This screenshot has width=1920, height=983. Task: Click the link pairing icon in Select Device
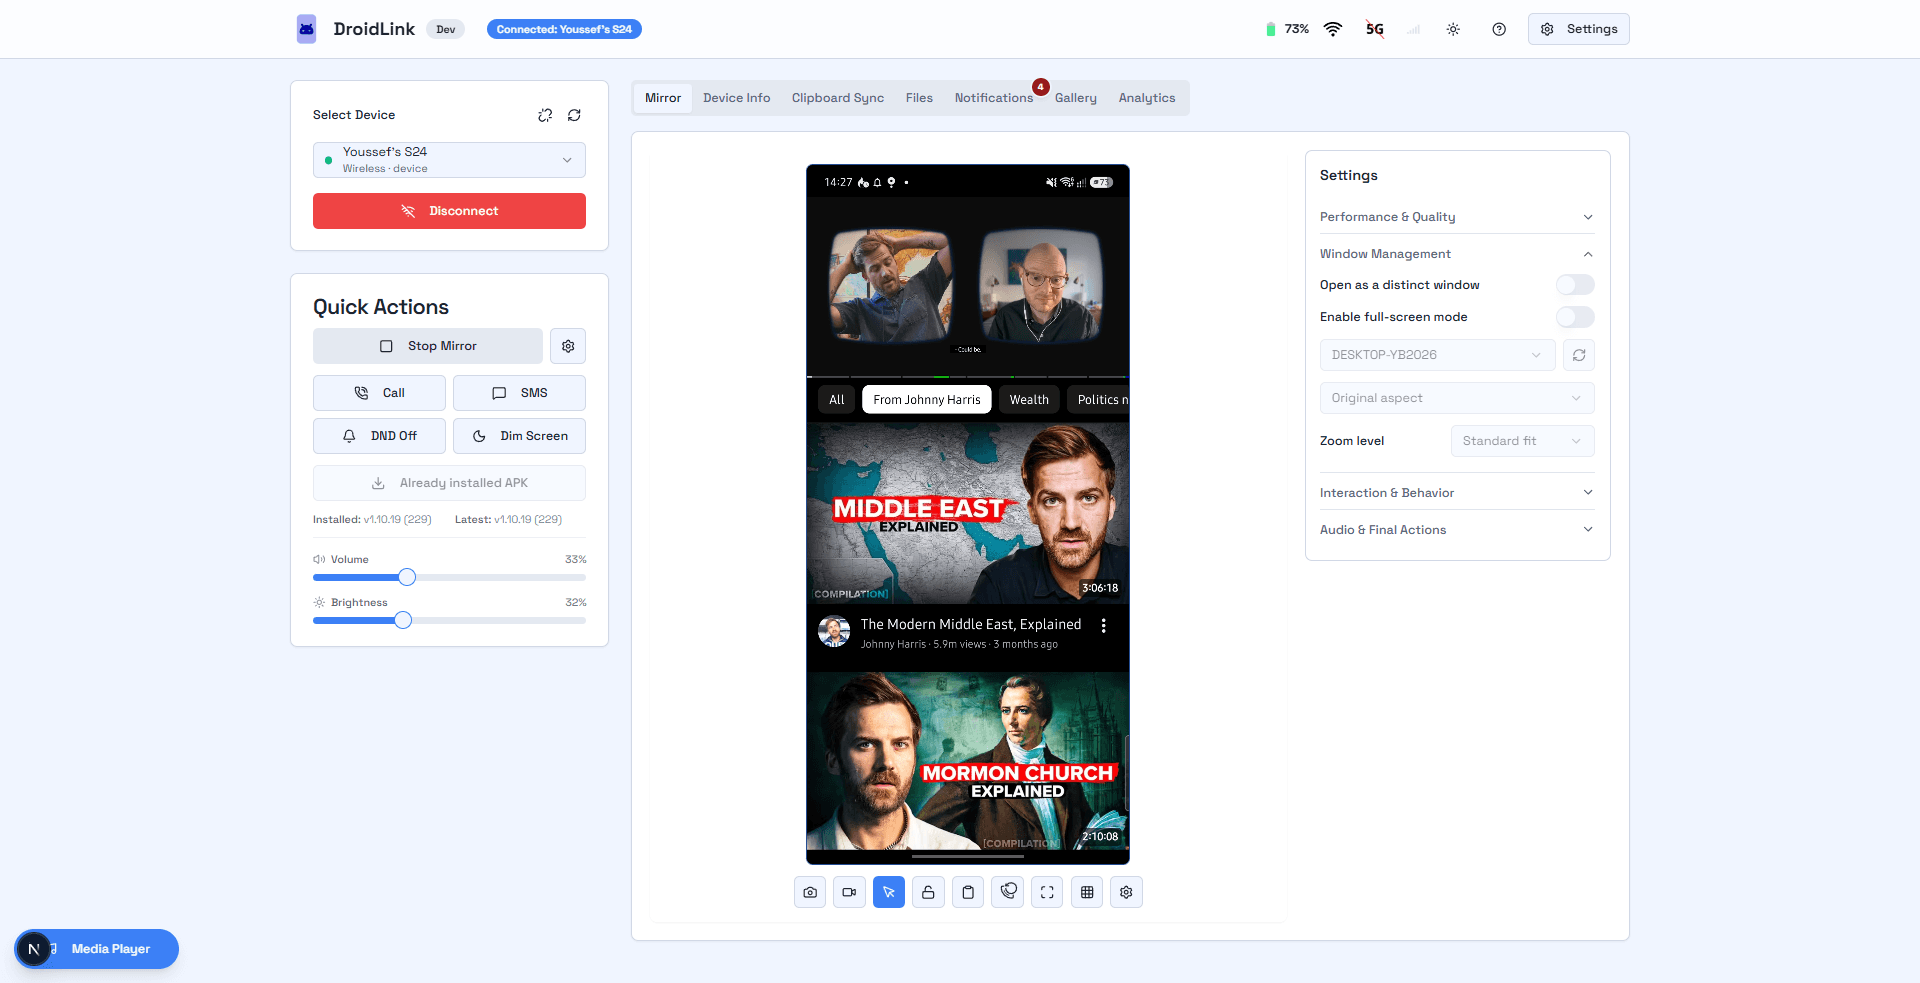[x=545, y=115]
